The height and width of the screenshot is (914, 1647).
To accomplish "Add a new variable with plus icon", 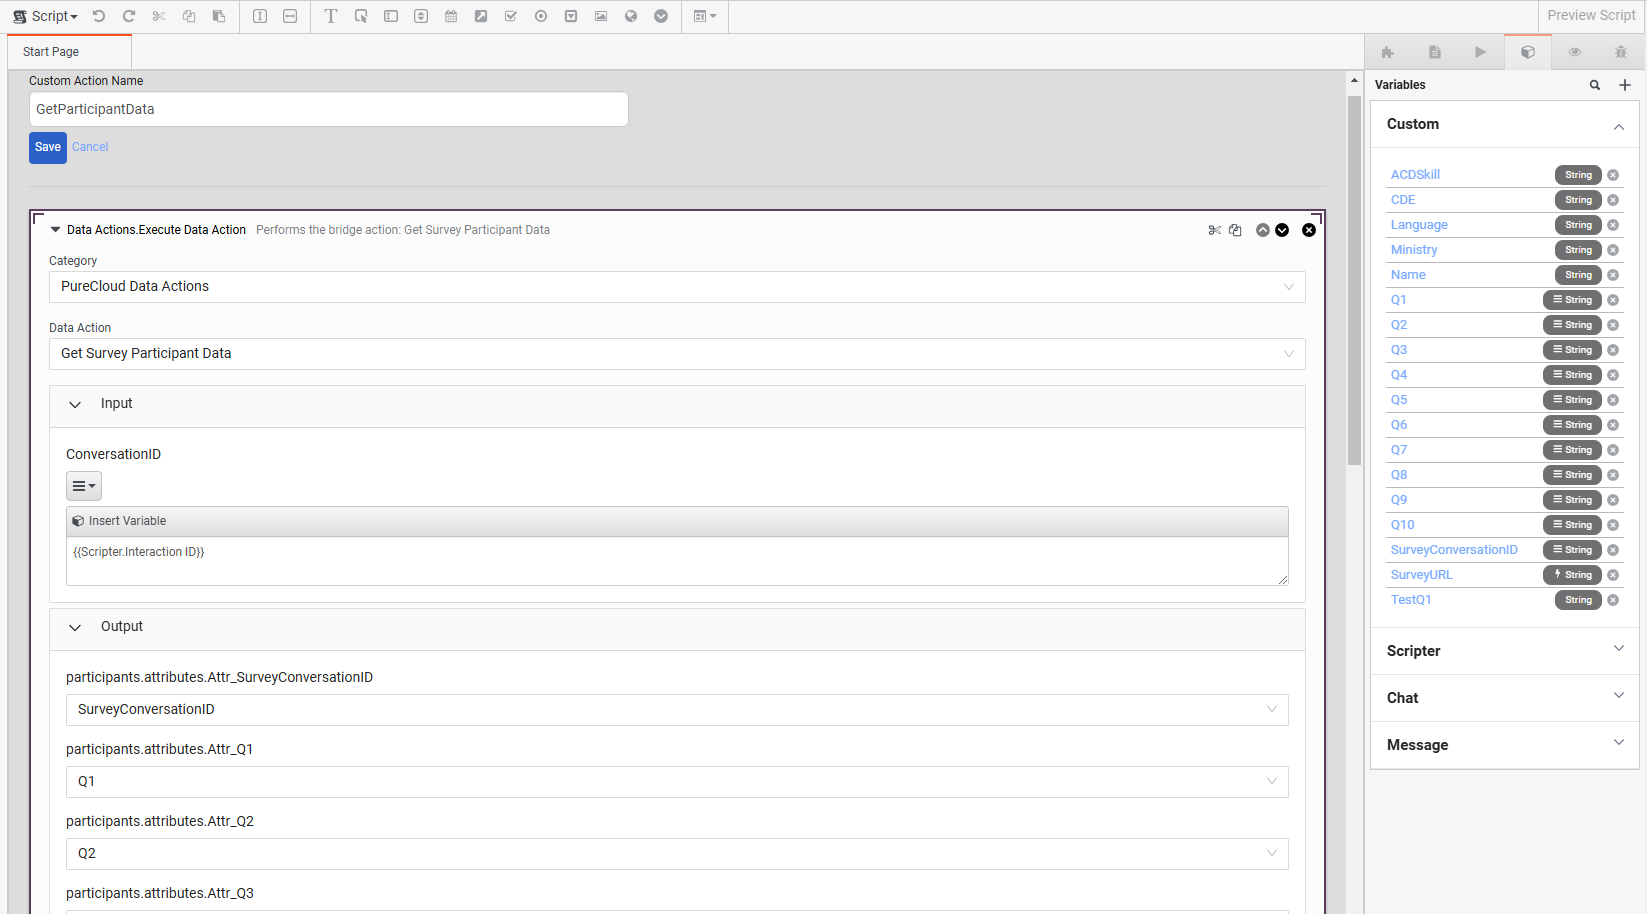I will 1625,85.
